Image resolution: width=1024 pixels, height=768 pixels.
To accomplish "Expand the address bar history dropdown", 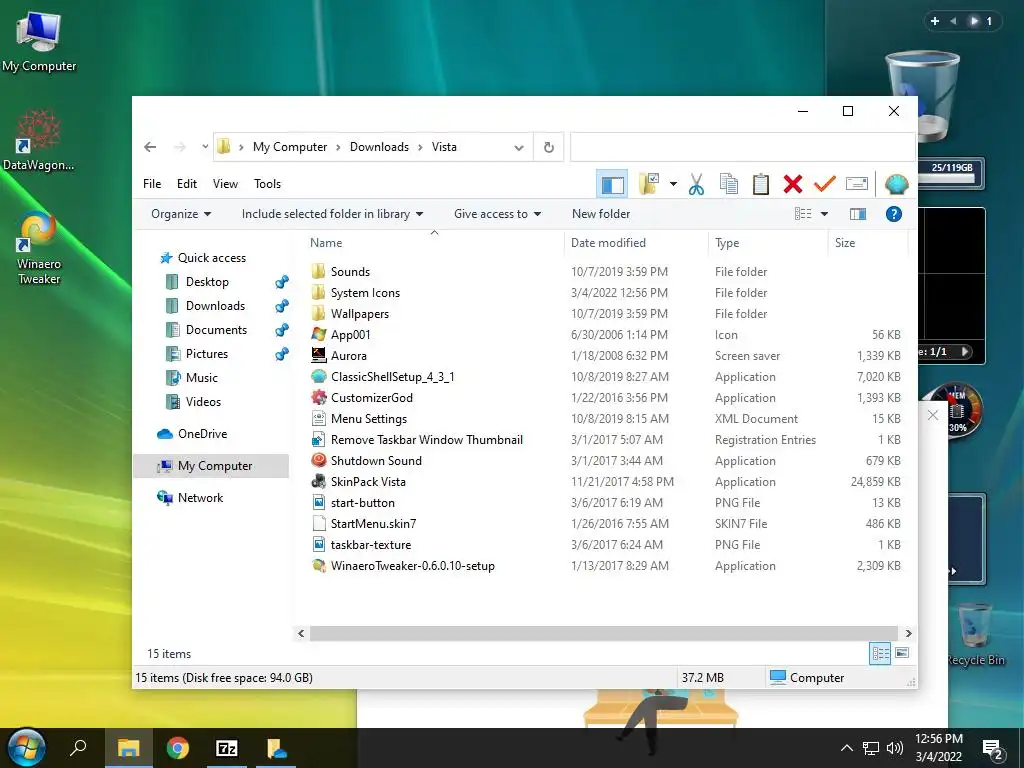I will (519, 148).
